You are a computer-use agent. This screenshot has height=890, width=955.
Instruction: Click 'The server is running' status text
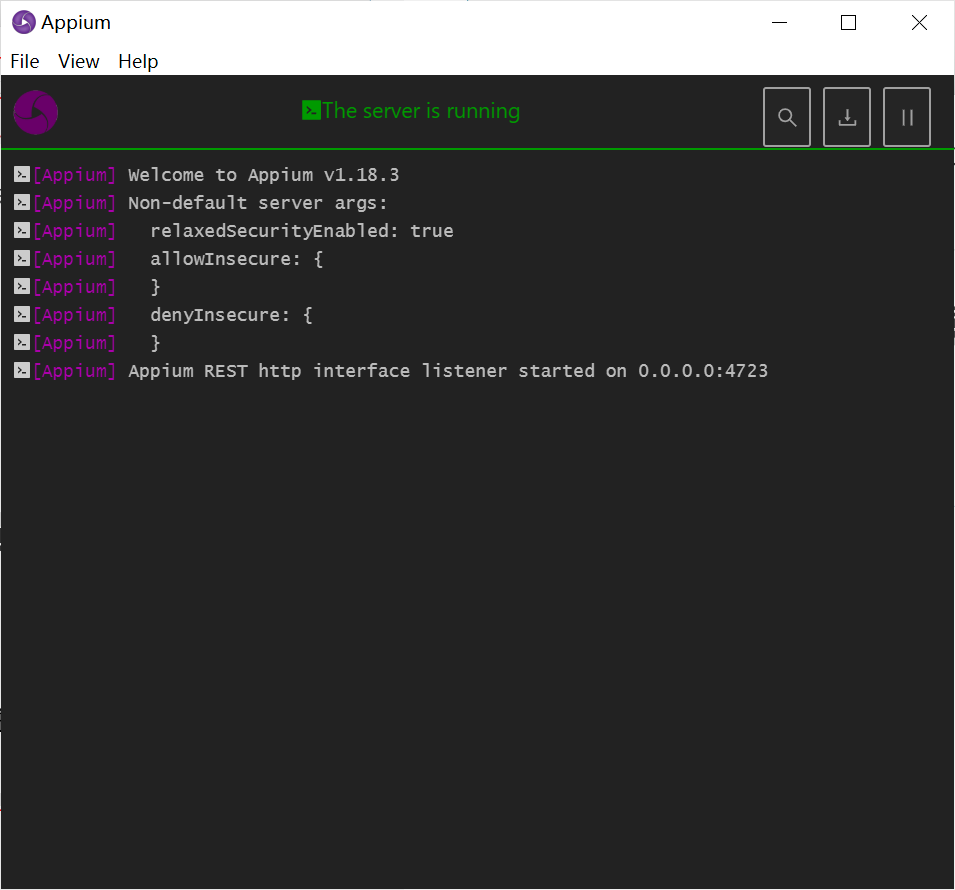coord(421,111)
